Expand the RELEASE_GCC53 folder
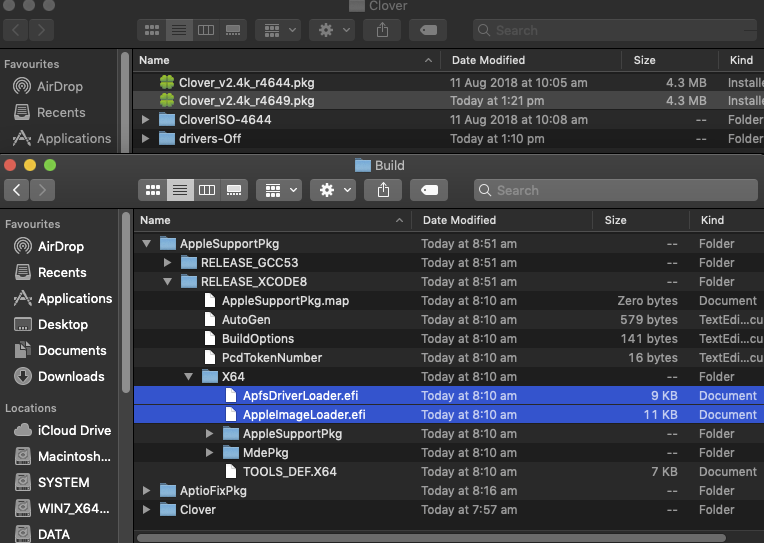This screenshot has height=543, width=764. pyautogui.click(x=167, y=262)
